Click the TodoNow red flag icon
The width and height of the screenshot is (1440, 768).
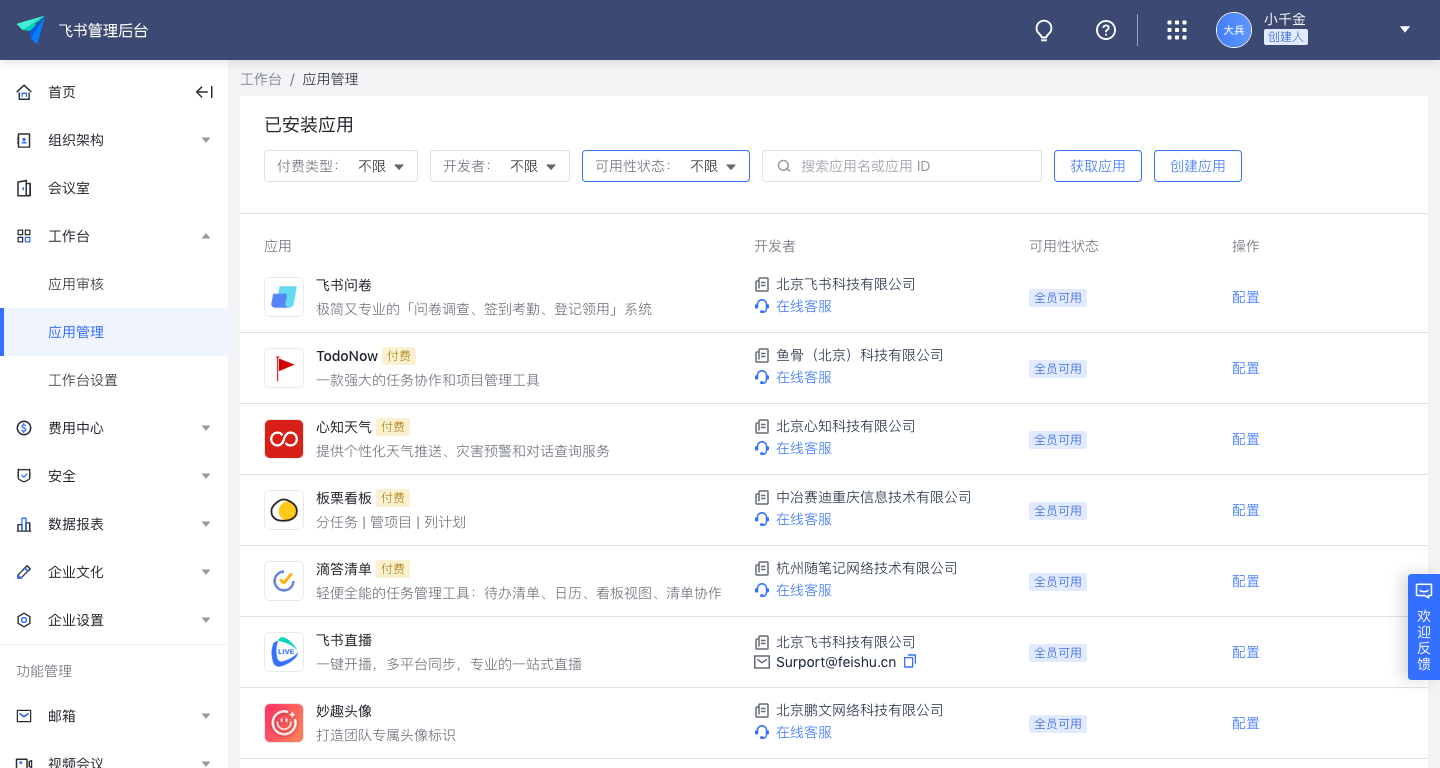[284, 368]
